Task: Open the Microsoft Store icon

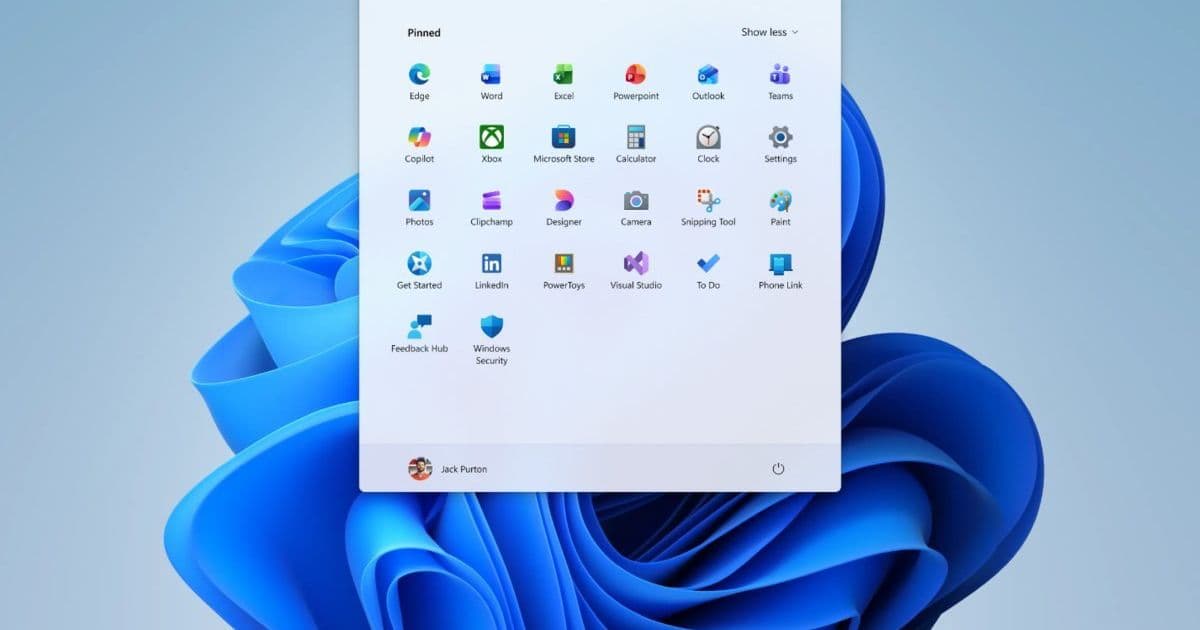Action: 563,137
